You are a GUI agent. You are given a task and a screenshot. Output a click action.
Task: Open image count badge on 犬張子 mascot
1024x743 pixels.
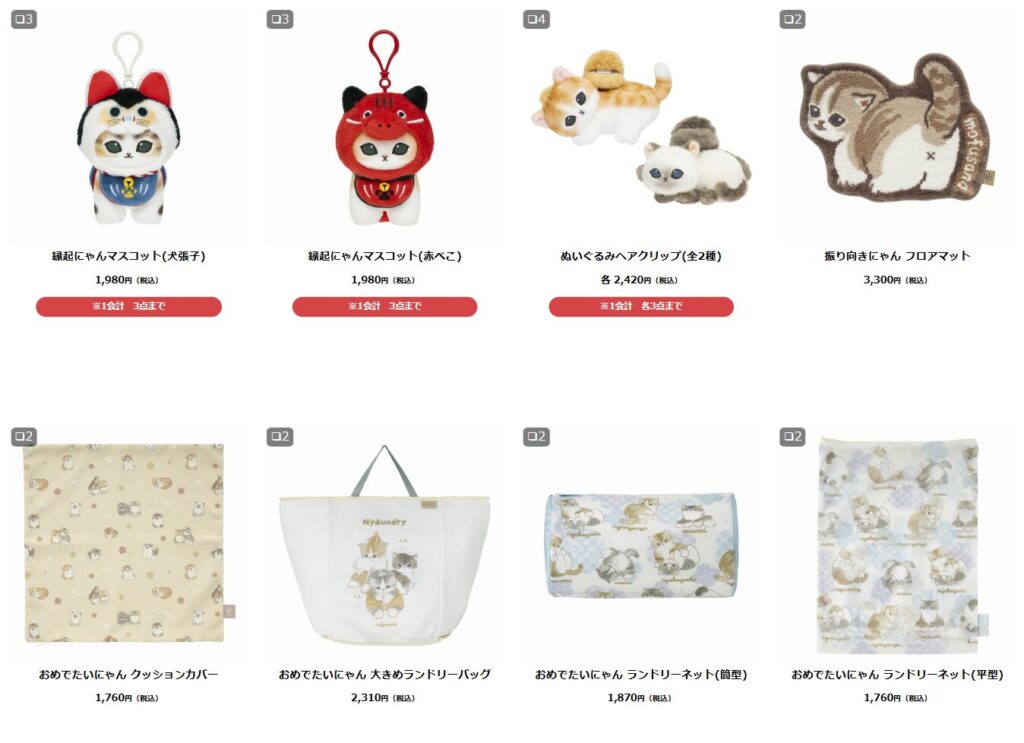coord(24,19)
